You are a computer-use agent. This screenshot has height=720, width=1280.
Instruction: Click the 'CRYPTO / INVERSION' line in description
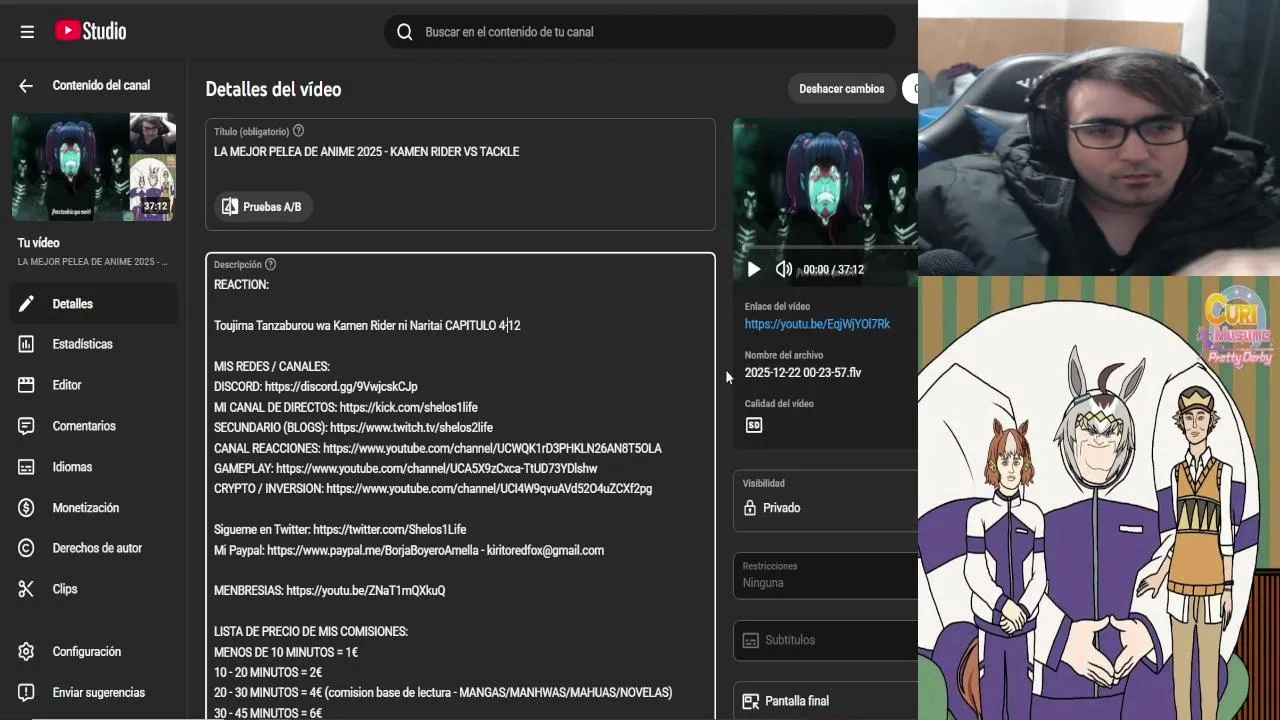click(x=433, y=489)
